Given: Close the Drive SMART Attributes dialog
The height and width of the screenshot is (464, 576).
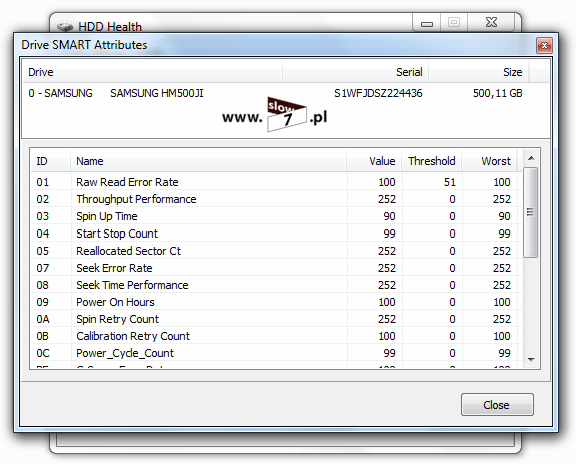Looking at the screenshot, I should click(x=544, y=46).
